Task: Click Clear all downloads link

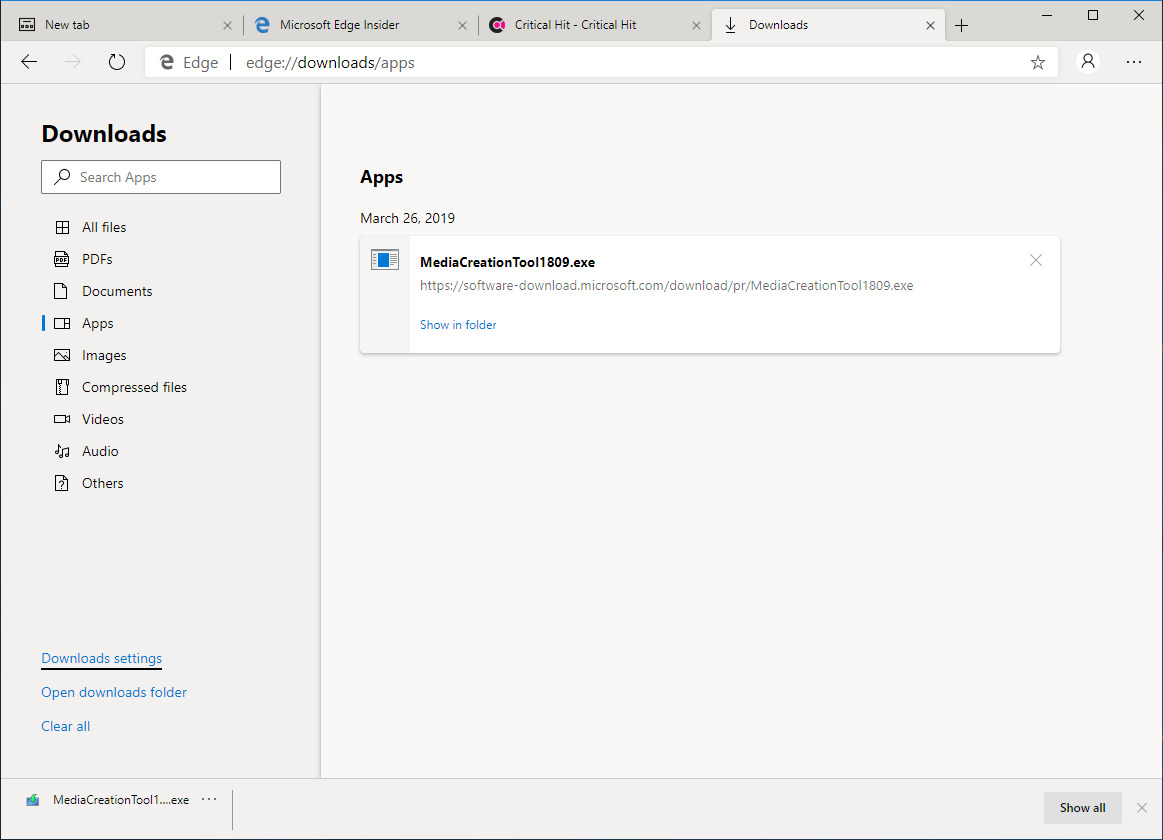Action: click(65, 726)
